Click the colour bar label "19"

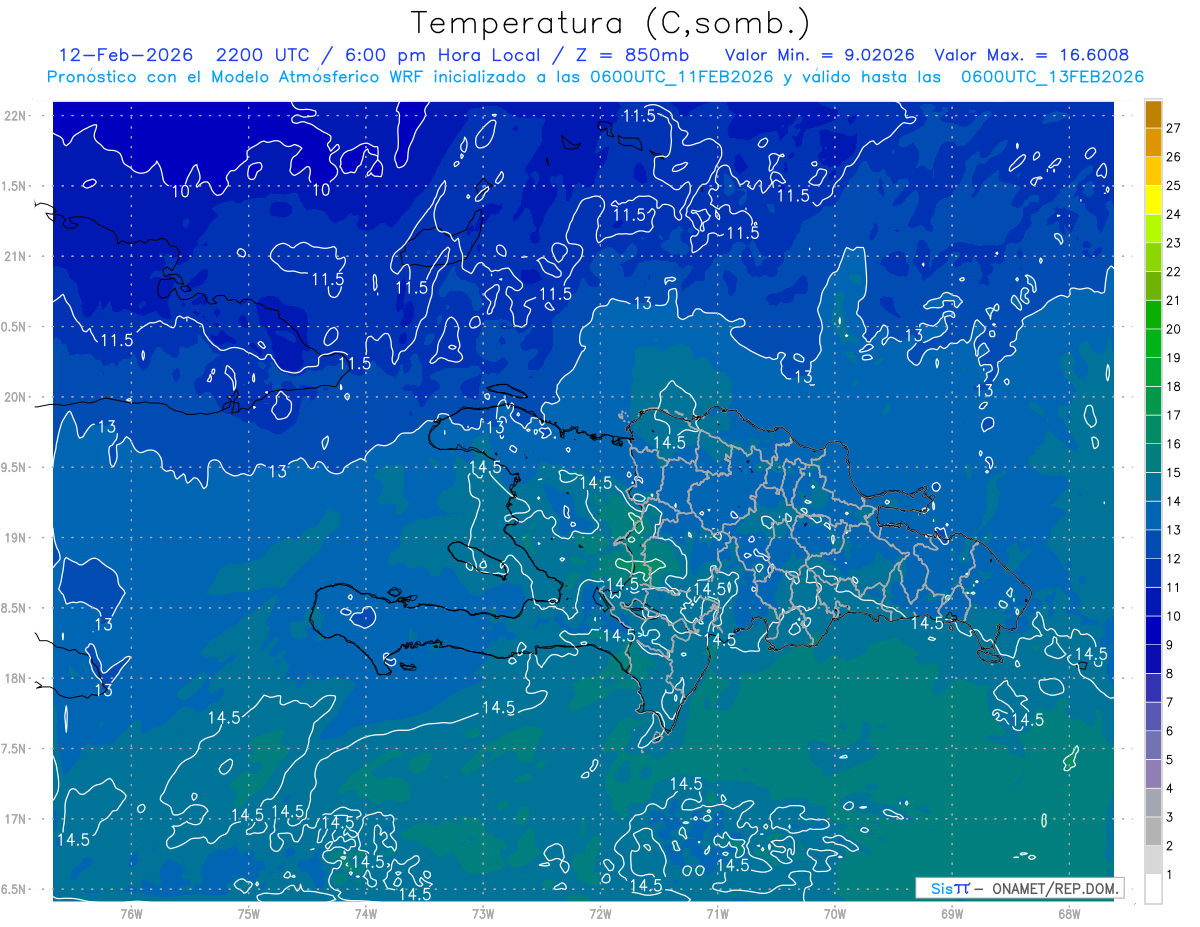(x=1173, y=357)
